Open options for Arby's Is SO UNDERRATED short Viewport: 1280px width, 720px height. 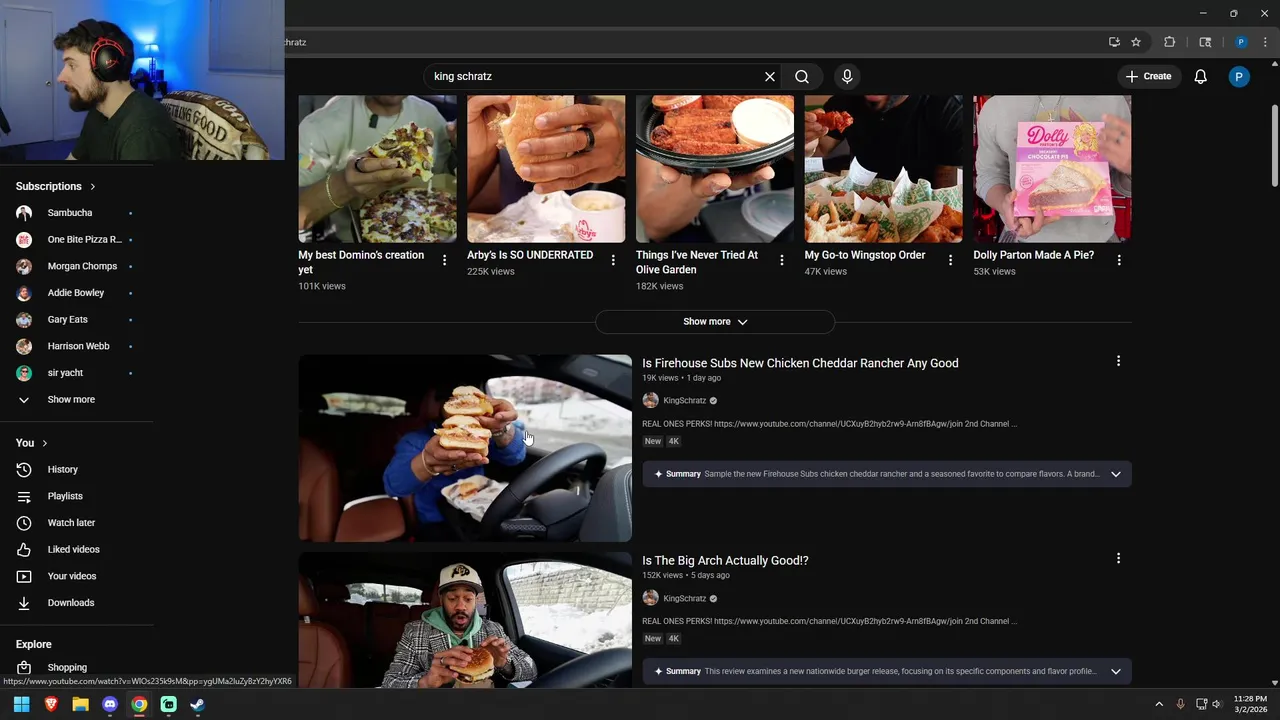pos(613,260)
